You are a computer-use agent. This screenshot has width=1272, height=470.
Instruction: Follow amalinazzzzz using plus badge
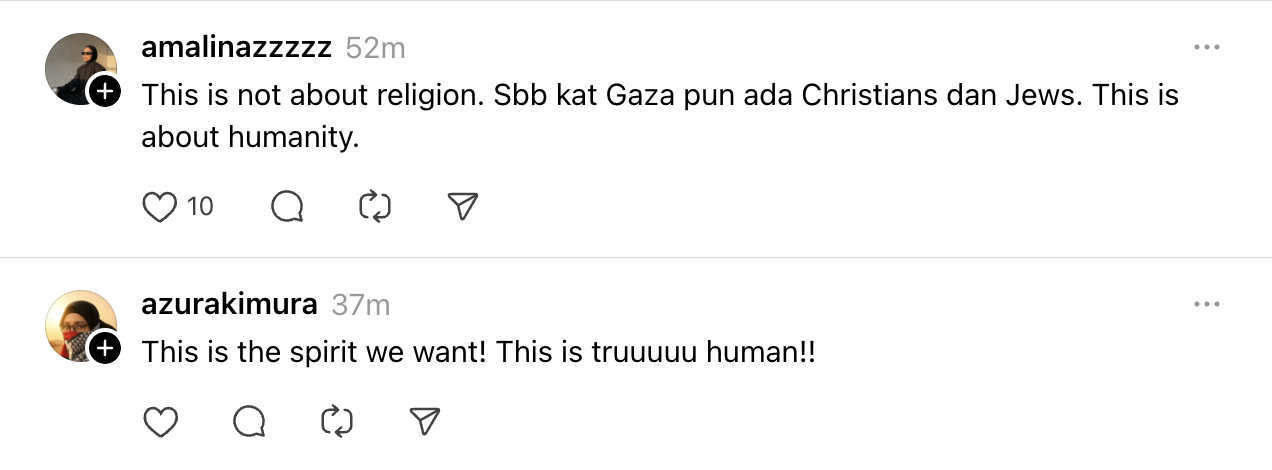click(104, 93)
